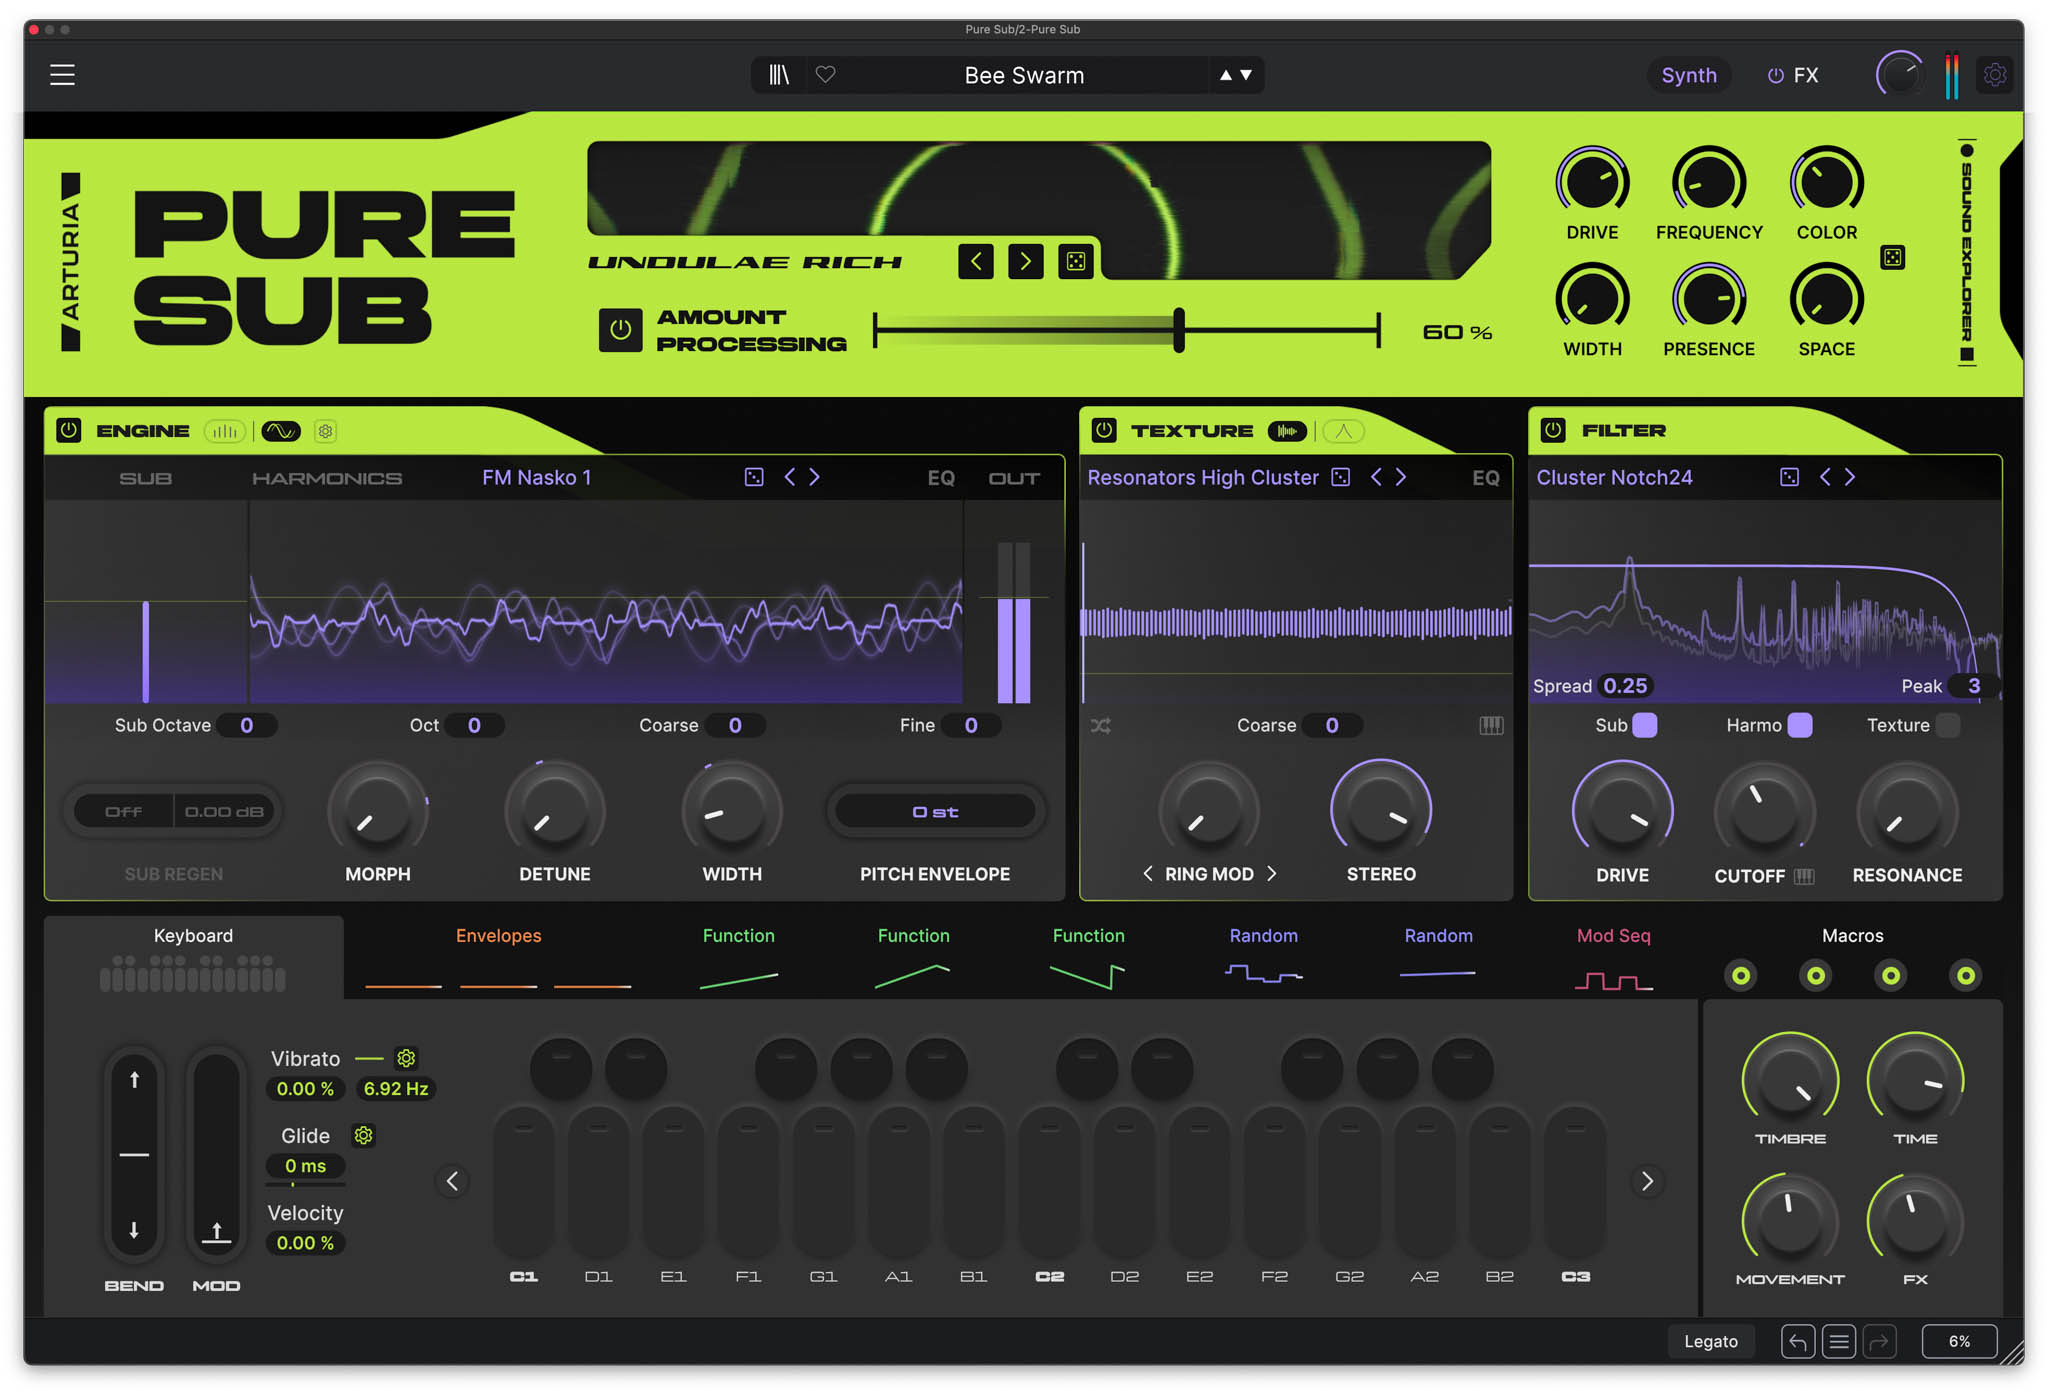Select the Engine harmonics bars mode icon
The image size is (2048, 1393).
pyautogui.click(x=225, y=431)
